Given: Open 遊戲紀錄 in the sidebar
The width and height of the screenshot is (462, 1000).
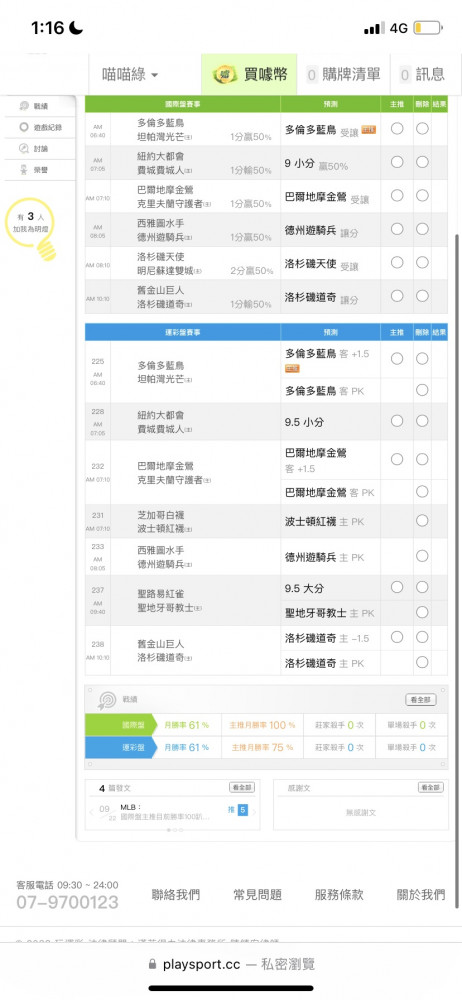Looking at the screenshot, I should [x=40, y=127].
